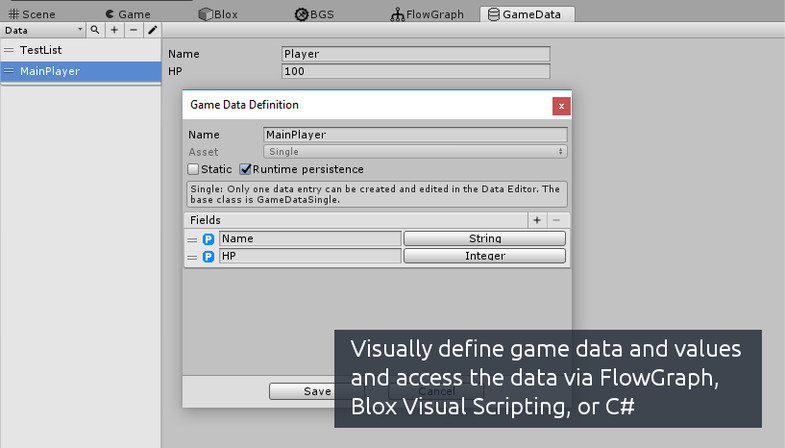
Task: Toggle the P property icon for HP field
Action: [x=208, y=257]
